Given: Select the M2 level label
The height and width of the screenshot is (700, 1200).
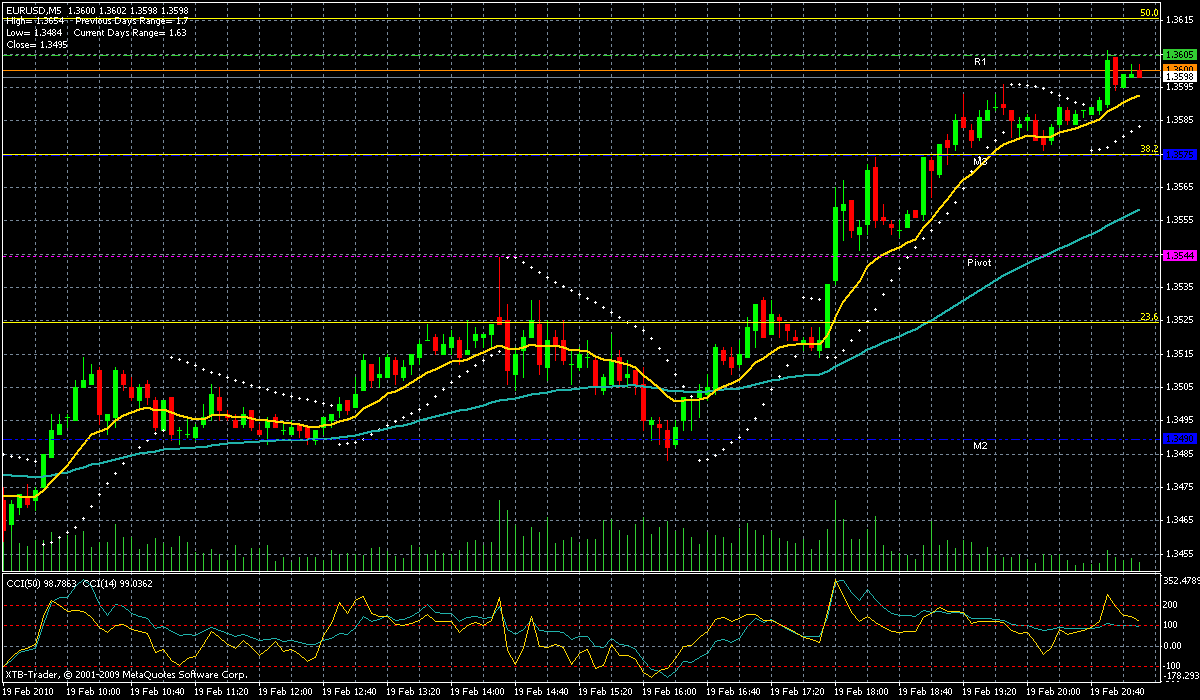Looking at the screenshot, I should [981, 444].
